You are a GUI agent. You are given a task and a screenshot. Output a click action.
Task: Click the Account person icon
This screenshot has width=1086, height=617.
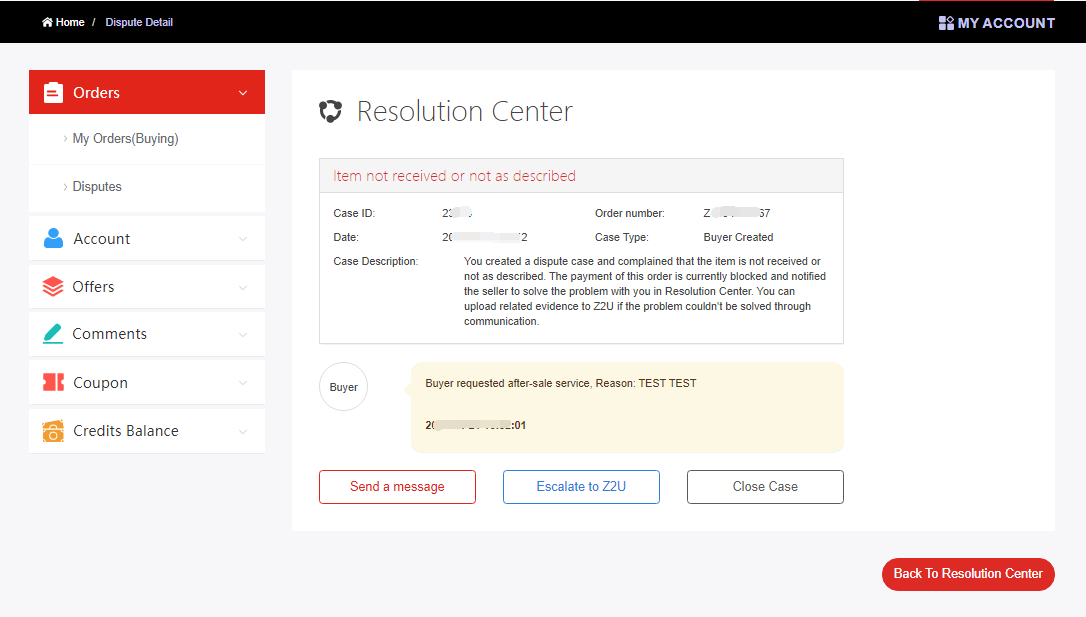coord(53,239)
